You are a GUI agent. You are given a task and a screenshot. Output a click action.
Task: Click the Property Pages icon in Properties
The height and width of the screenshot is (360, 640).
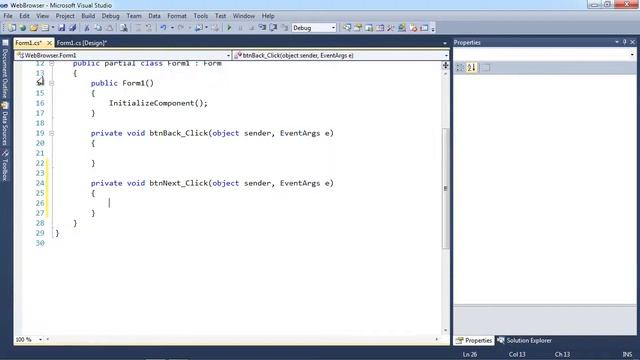click(486, 68)
